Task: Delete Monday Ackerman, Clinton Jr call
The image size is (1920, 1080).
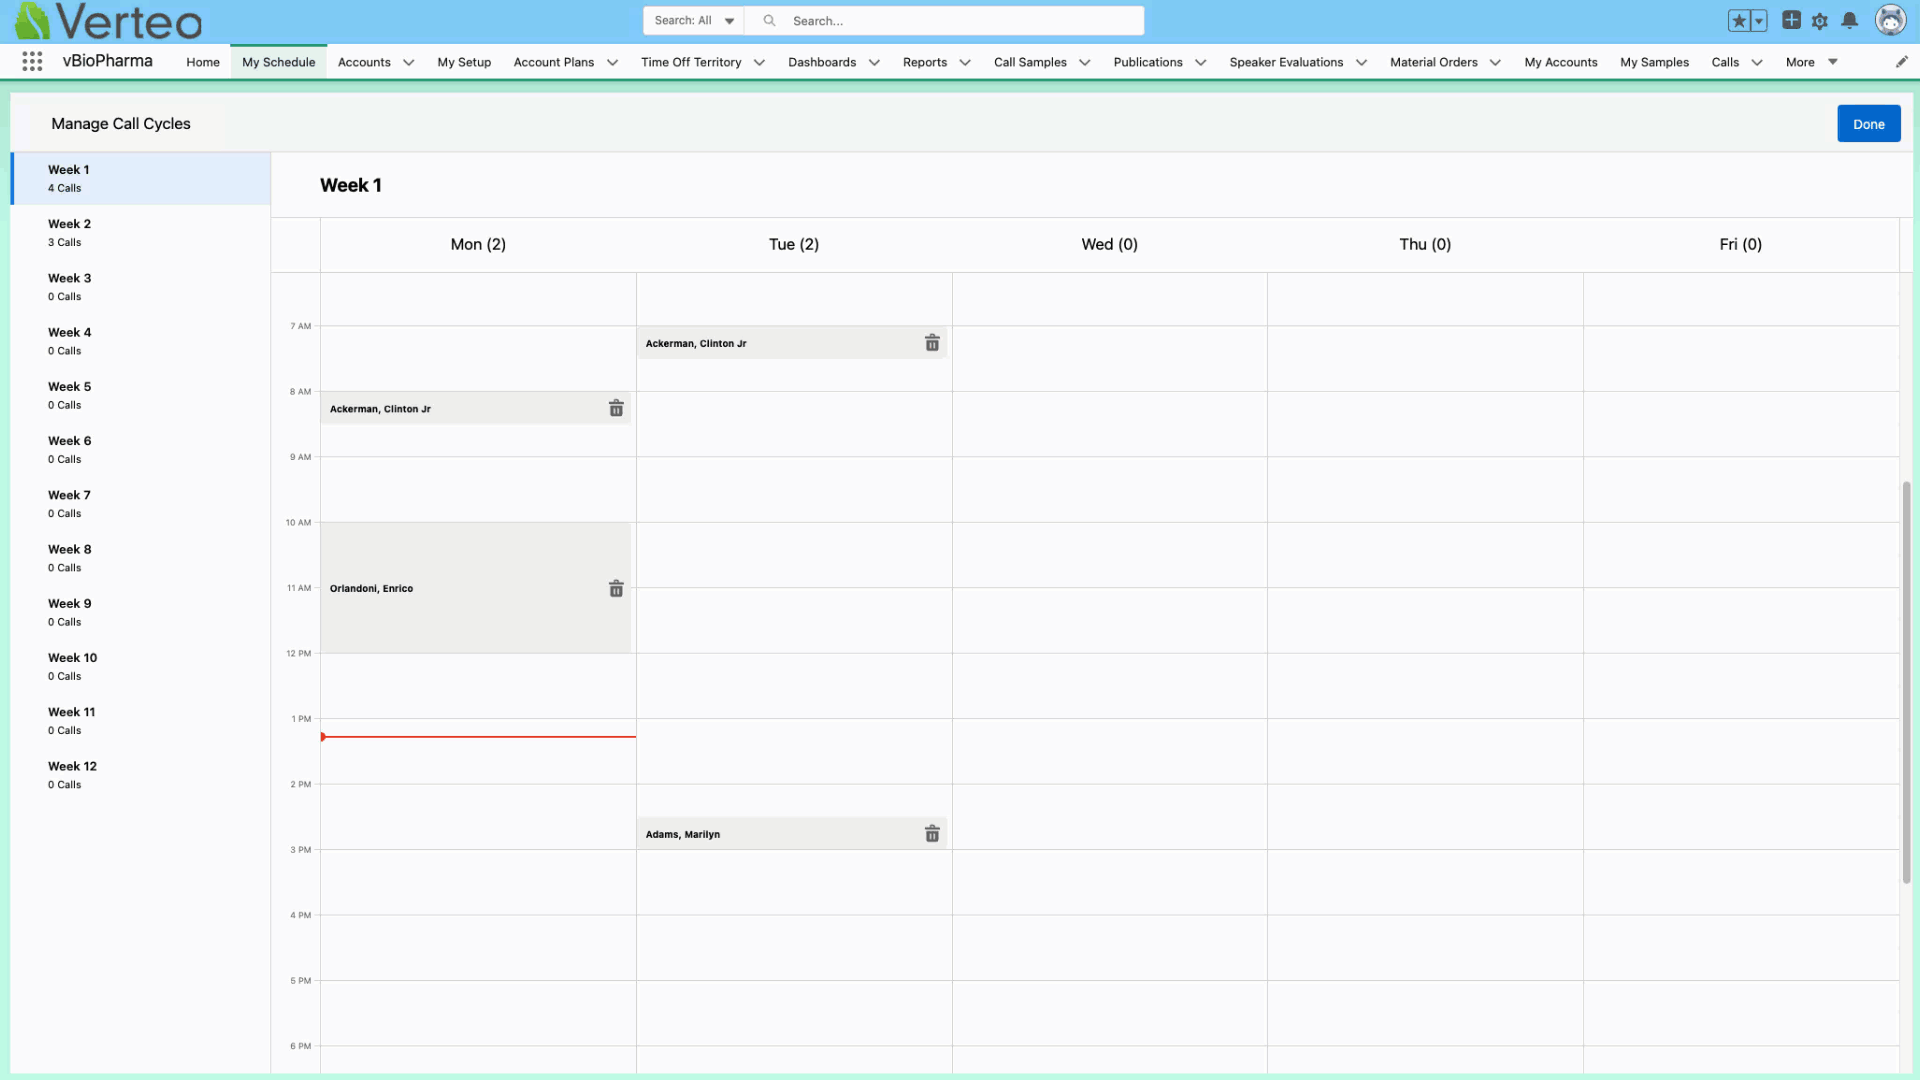Action: [x=616, y=408]
